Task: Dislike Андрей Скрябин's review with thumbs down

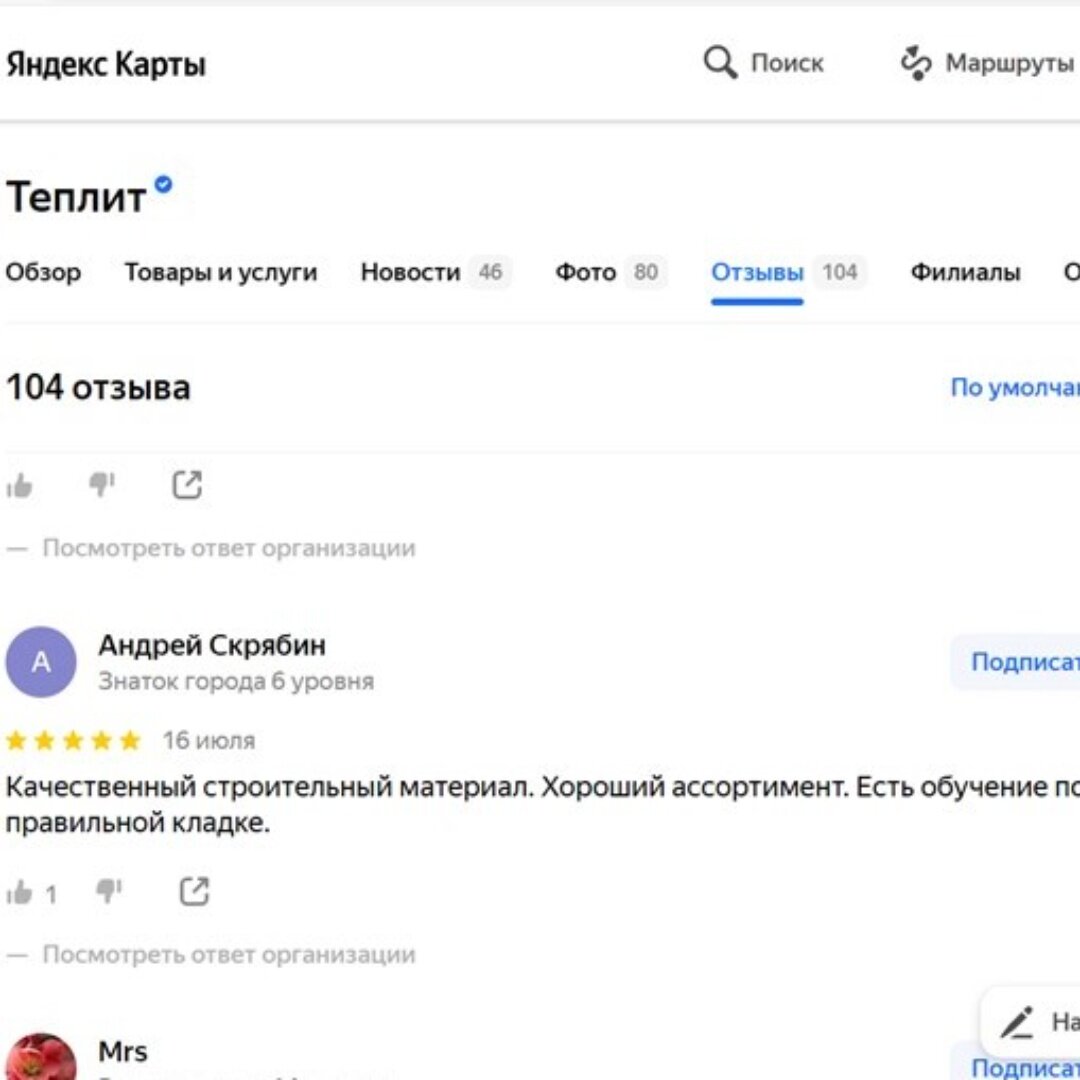Action: tap(109, 891)
